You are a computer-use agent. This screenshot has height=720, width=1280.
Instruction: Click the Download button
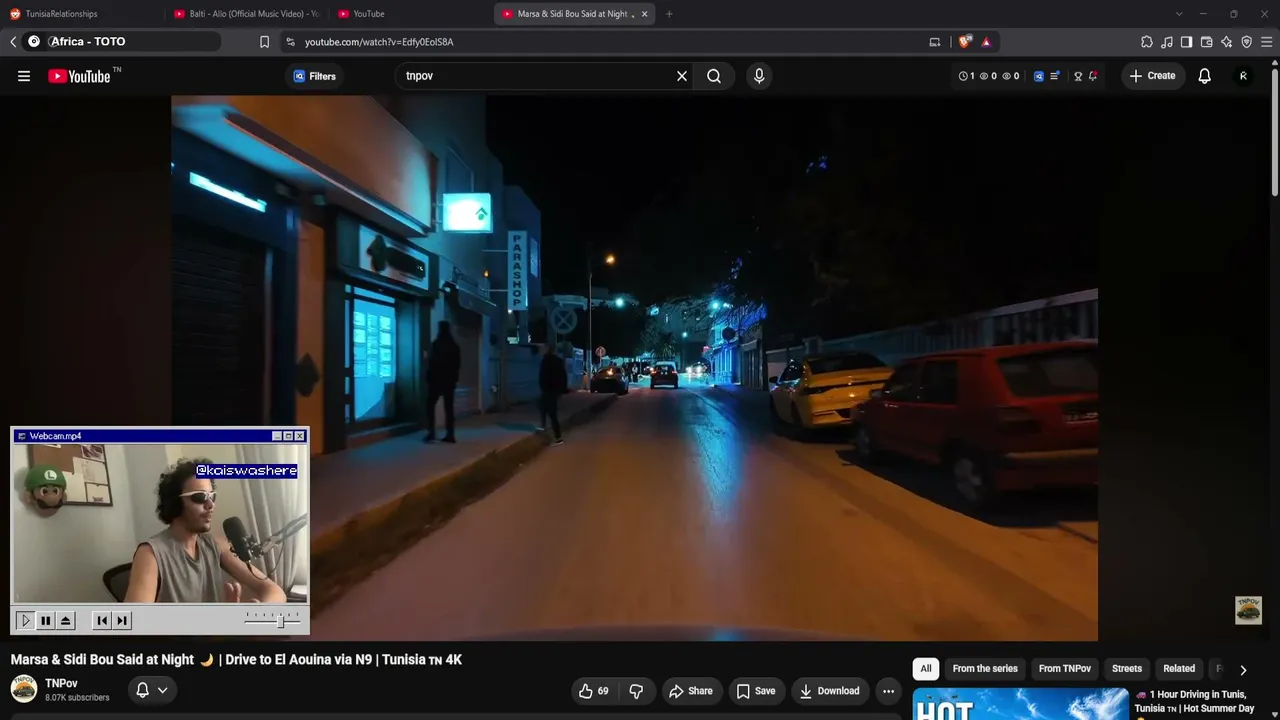pyautogui.click(x=829, y=691)
